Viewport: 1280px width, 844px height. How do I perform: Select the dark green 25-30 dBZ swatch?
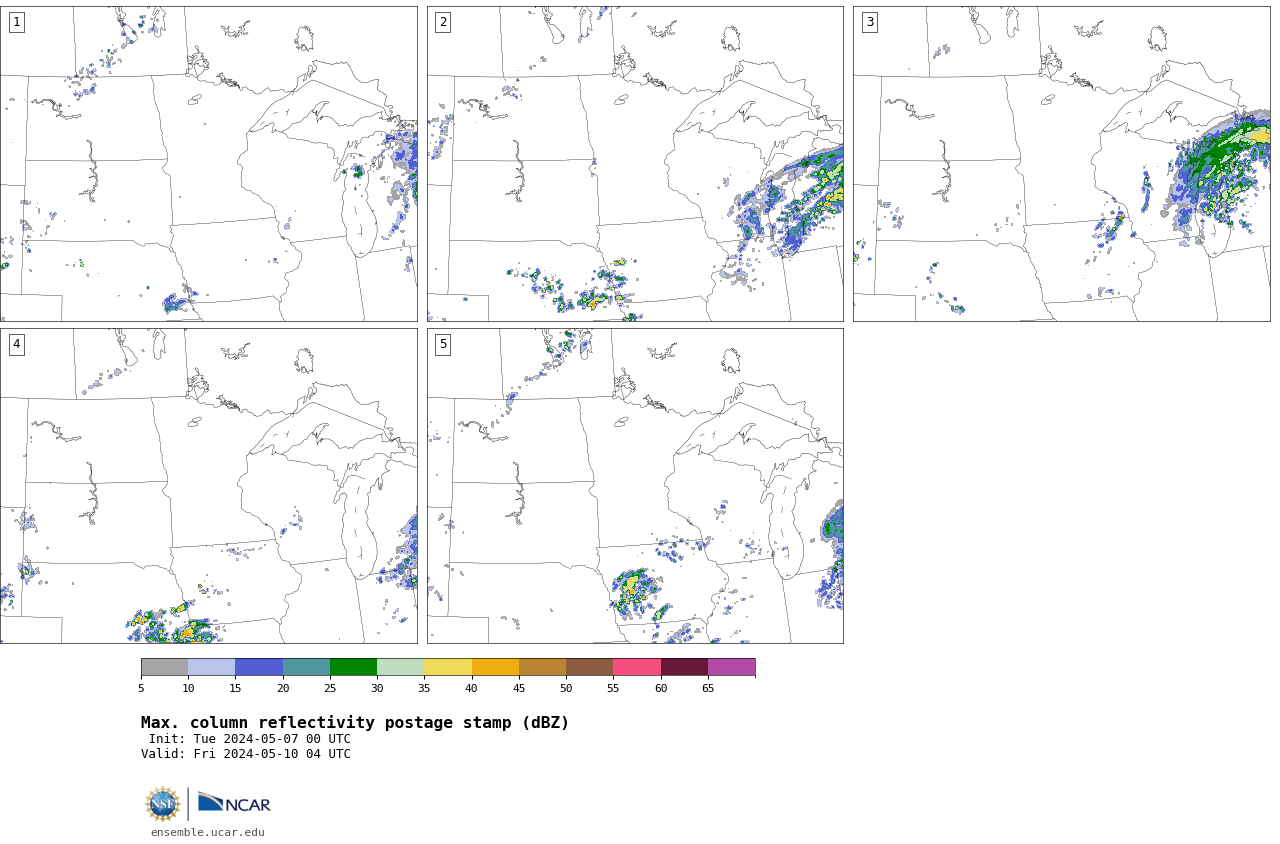tap(353, 667)
